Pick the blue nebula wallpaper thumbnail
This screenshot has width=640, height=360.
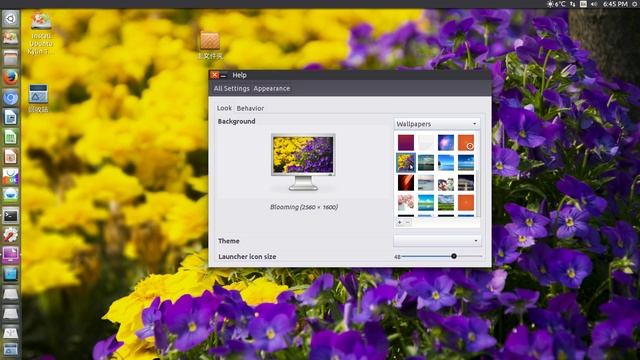pyautogui.click(x=446, y=142)
